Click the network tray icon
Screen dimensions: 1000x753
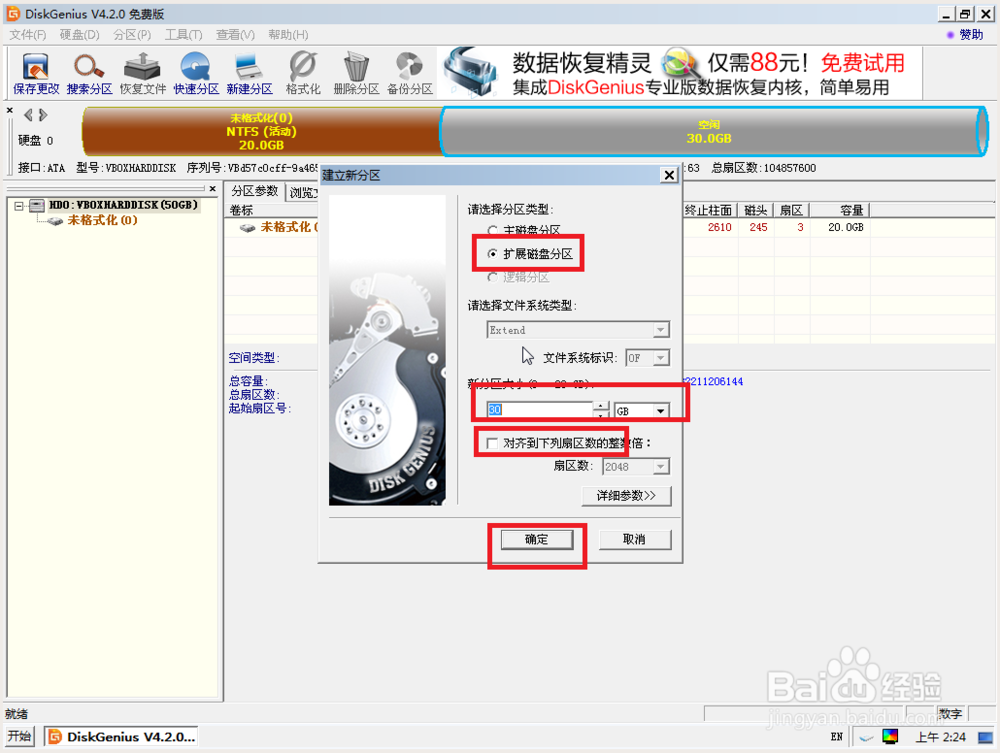tap(866, 738)
